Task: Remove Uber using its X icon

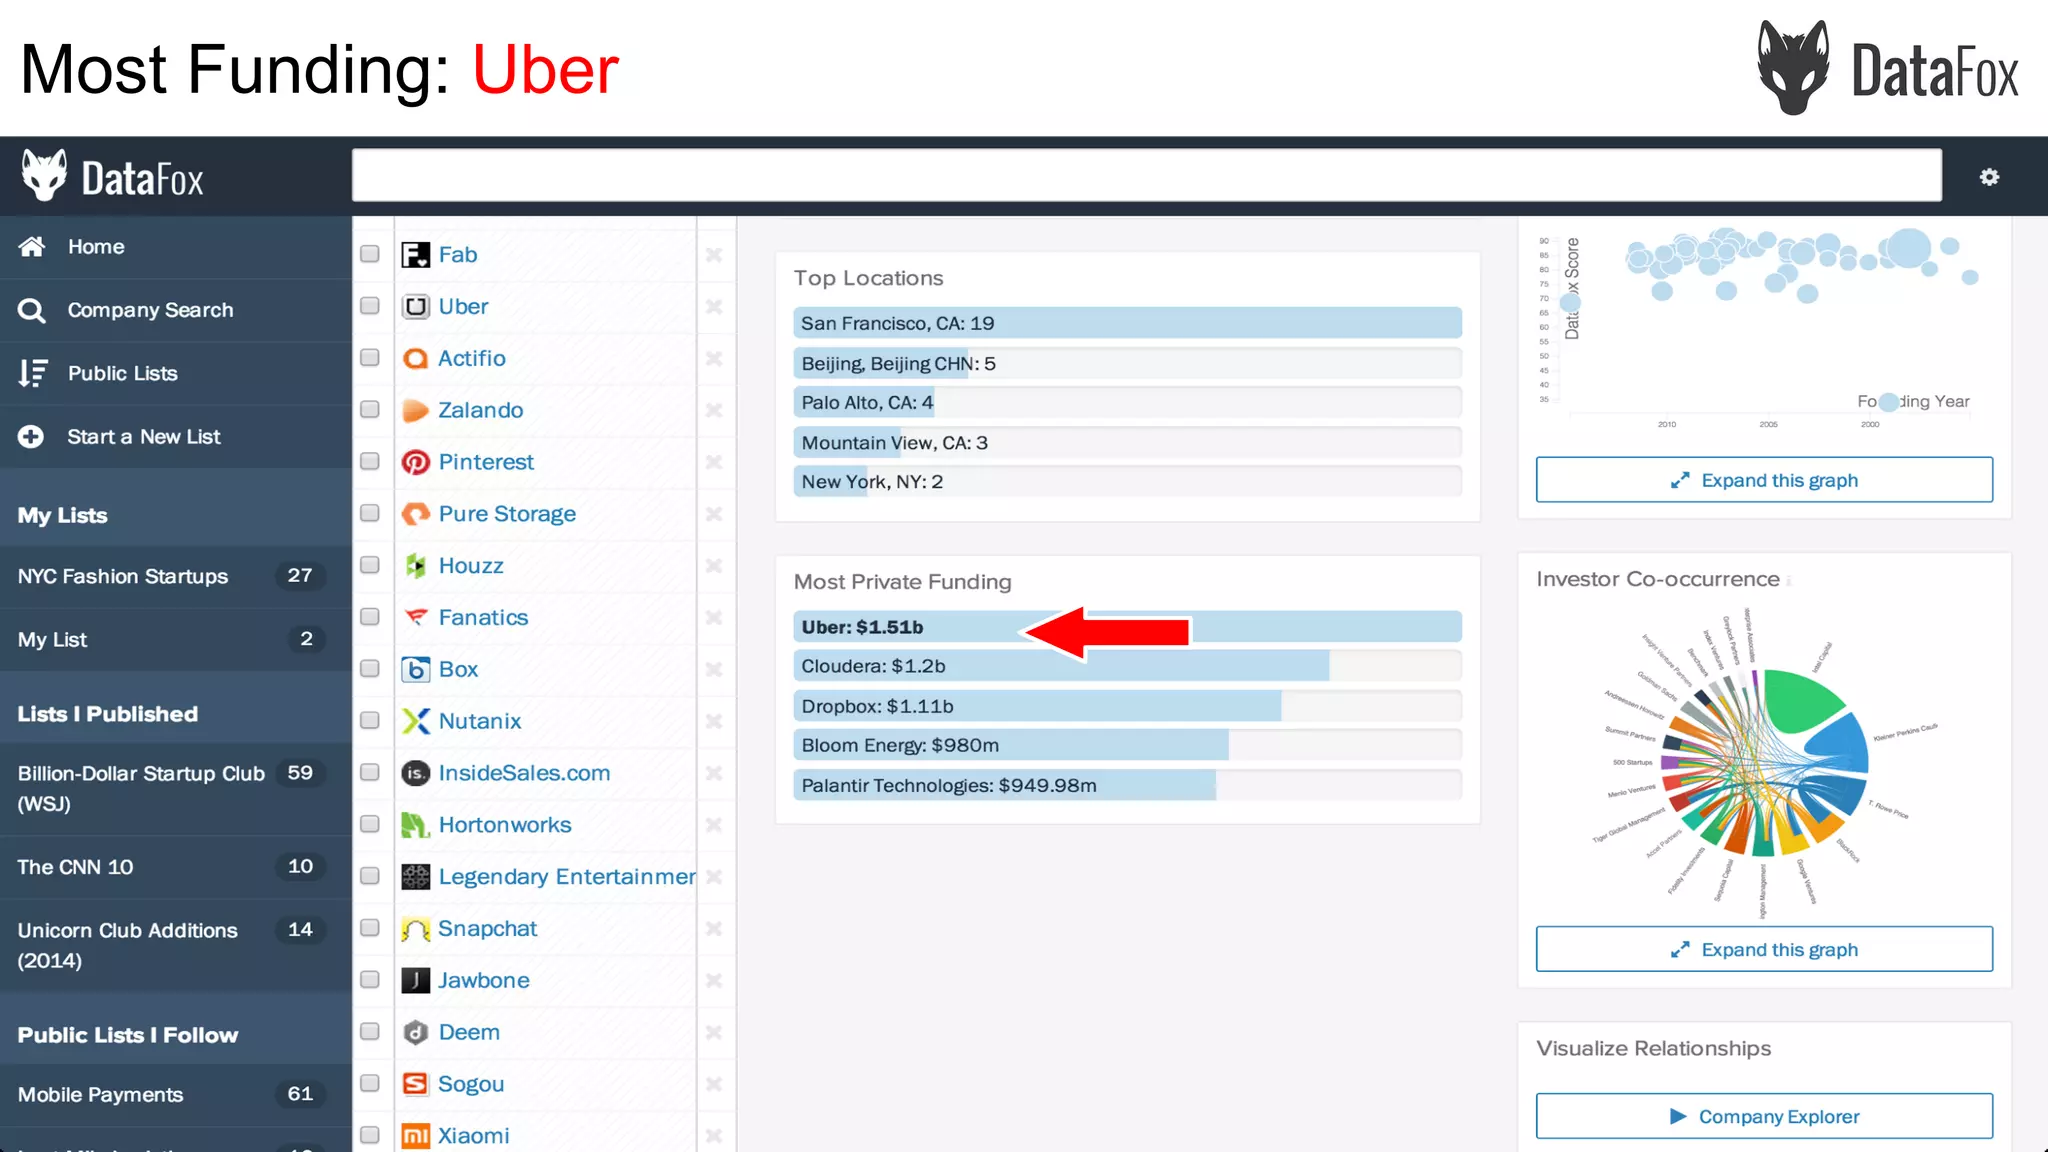Action: click(x=714, y=307)
